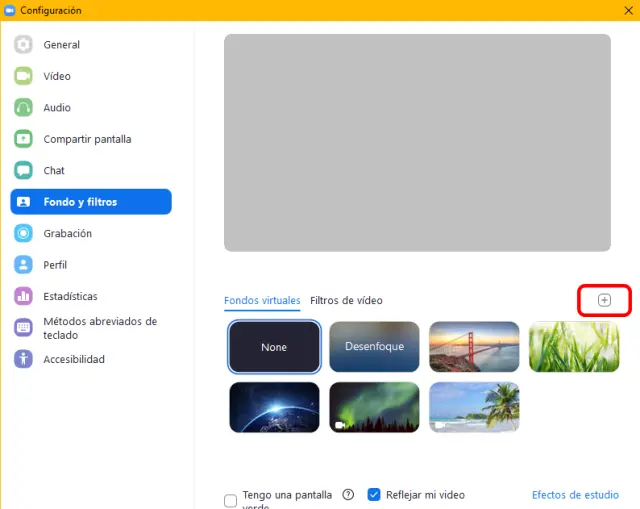Add a new virtual background with plus icon
This screenshot has width=640, height=509.
604,300
